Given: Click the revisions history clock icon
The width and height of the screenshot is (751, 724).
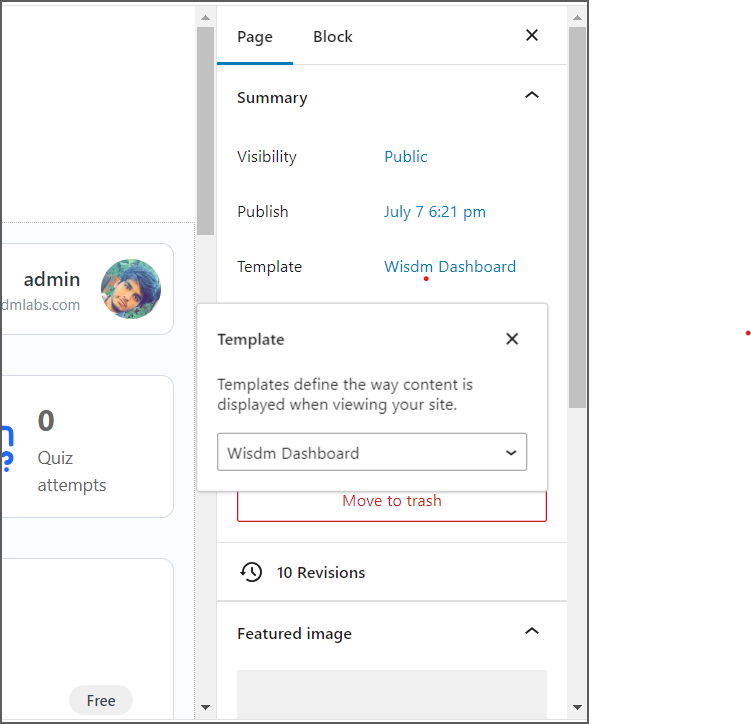Looking at the screenshot, I should 251,572.
